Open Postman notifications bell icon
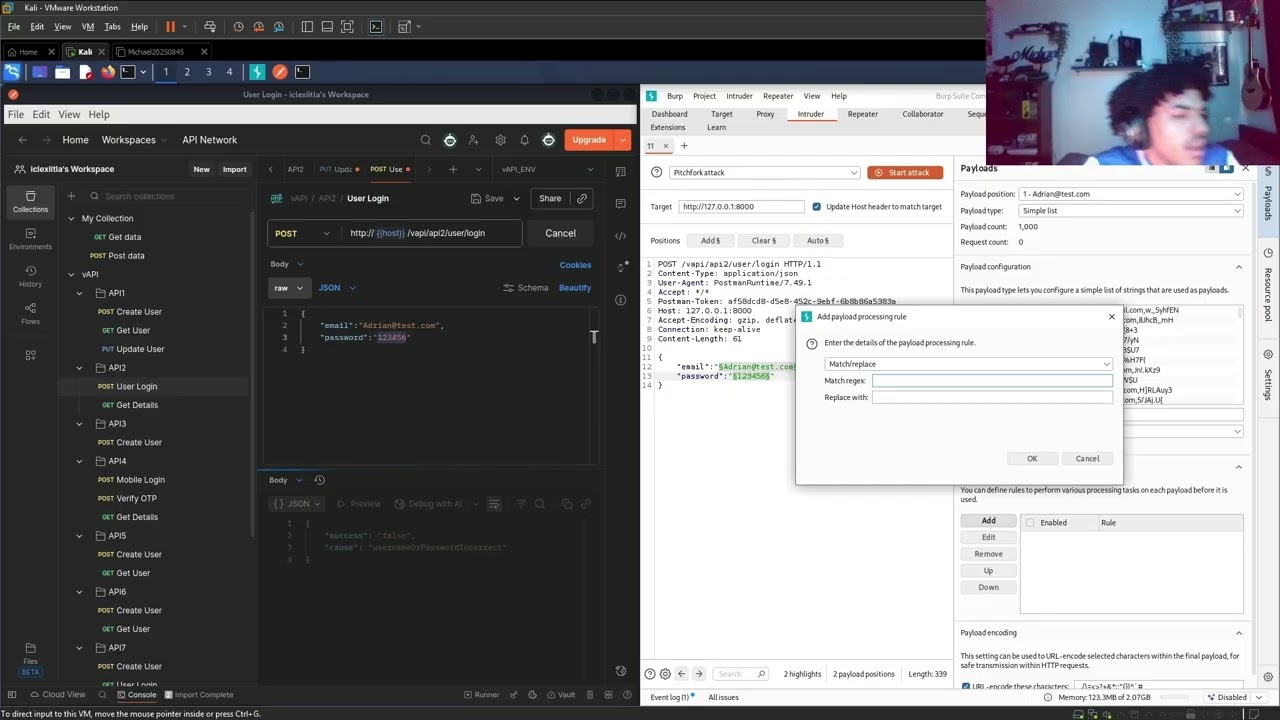The width and height of the screenshot is (1280, 720). point(524,140)
